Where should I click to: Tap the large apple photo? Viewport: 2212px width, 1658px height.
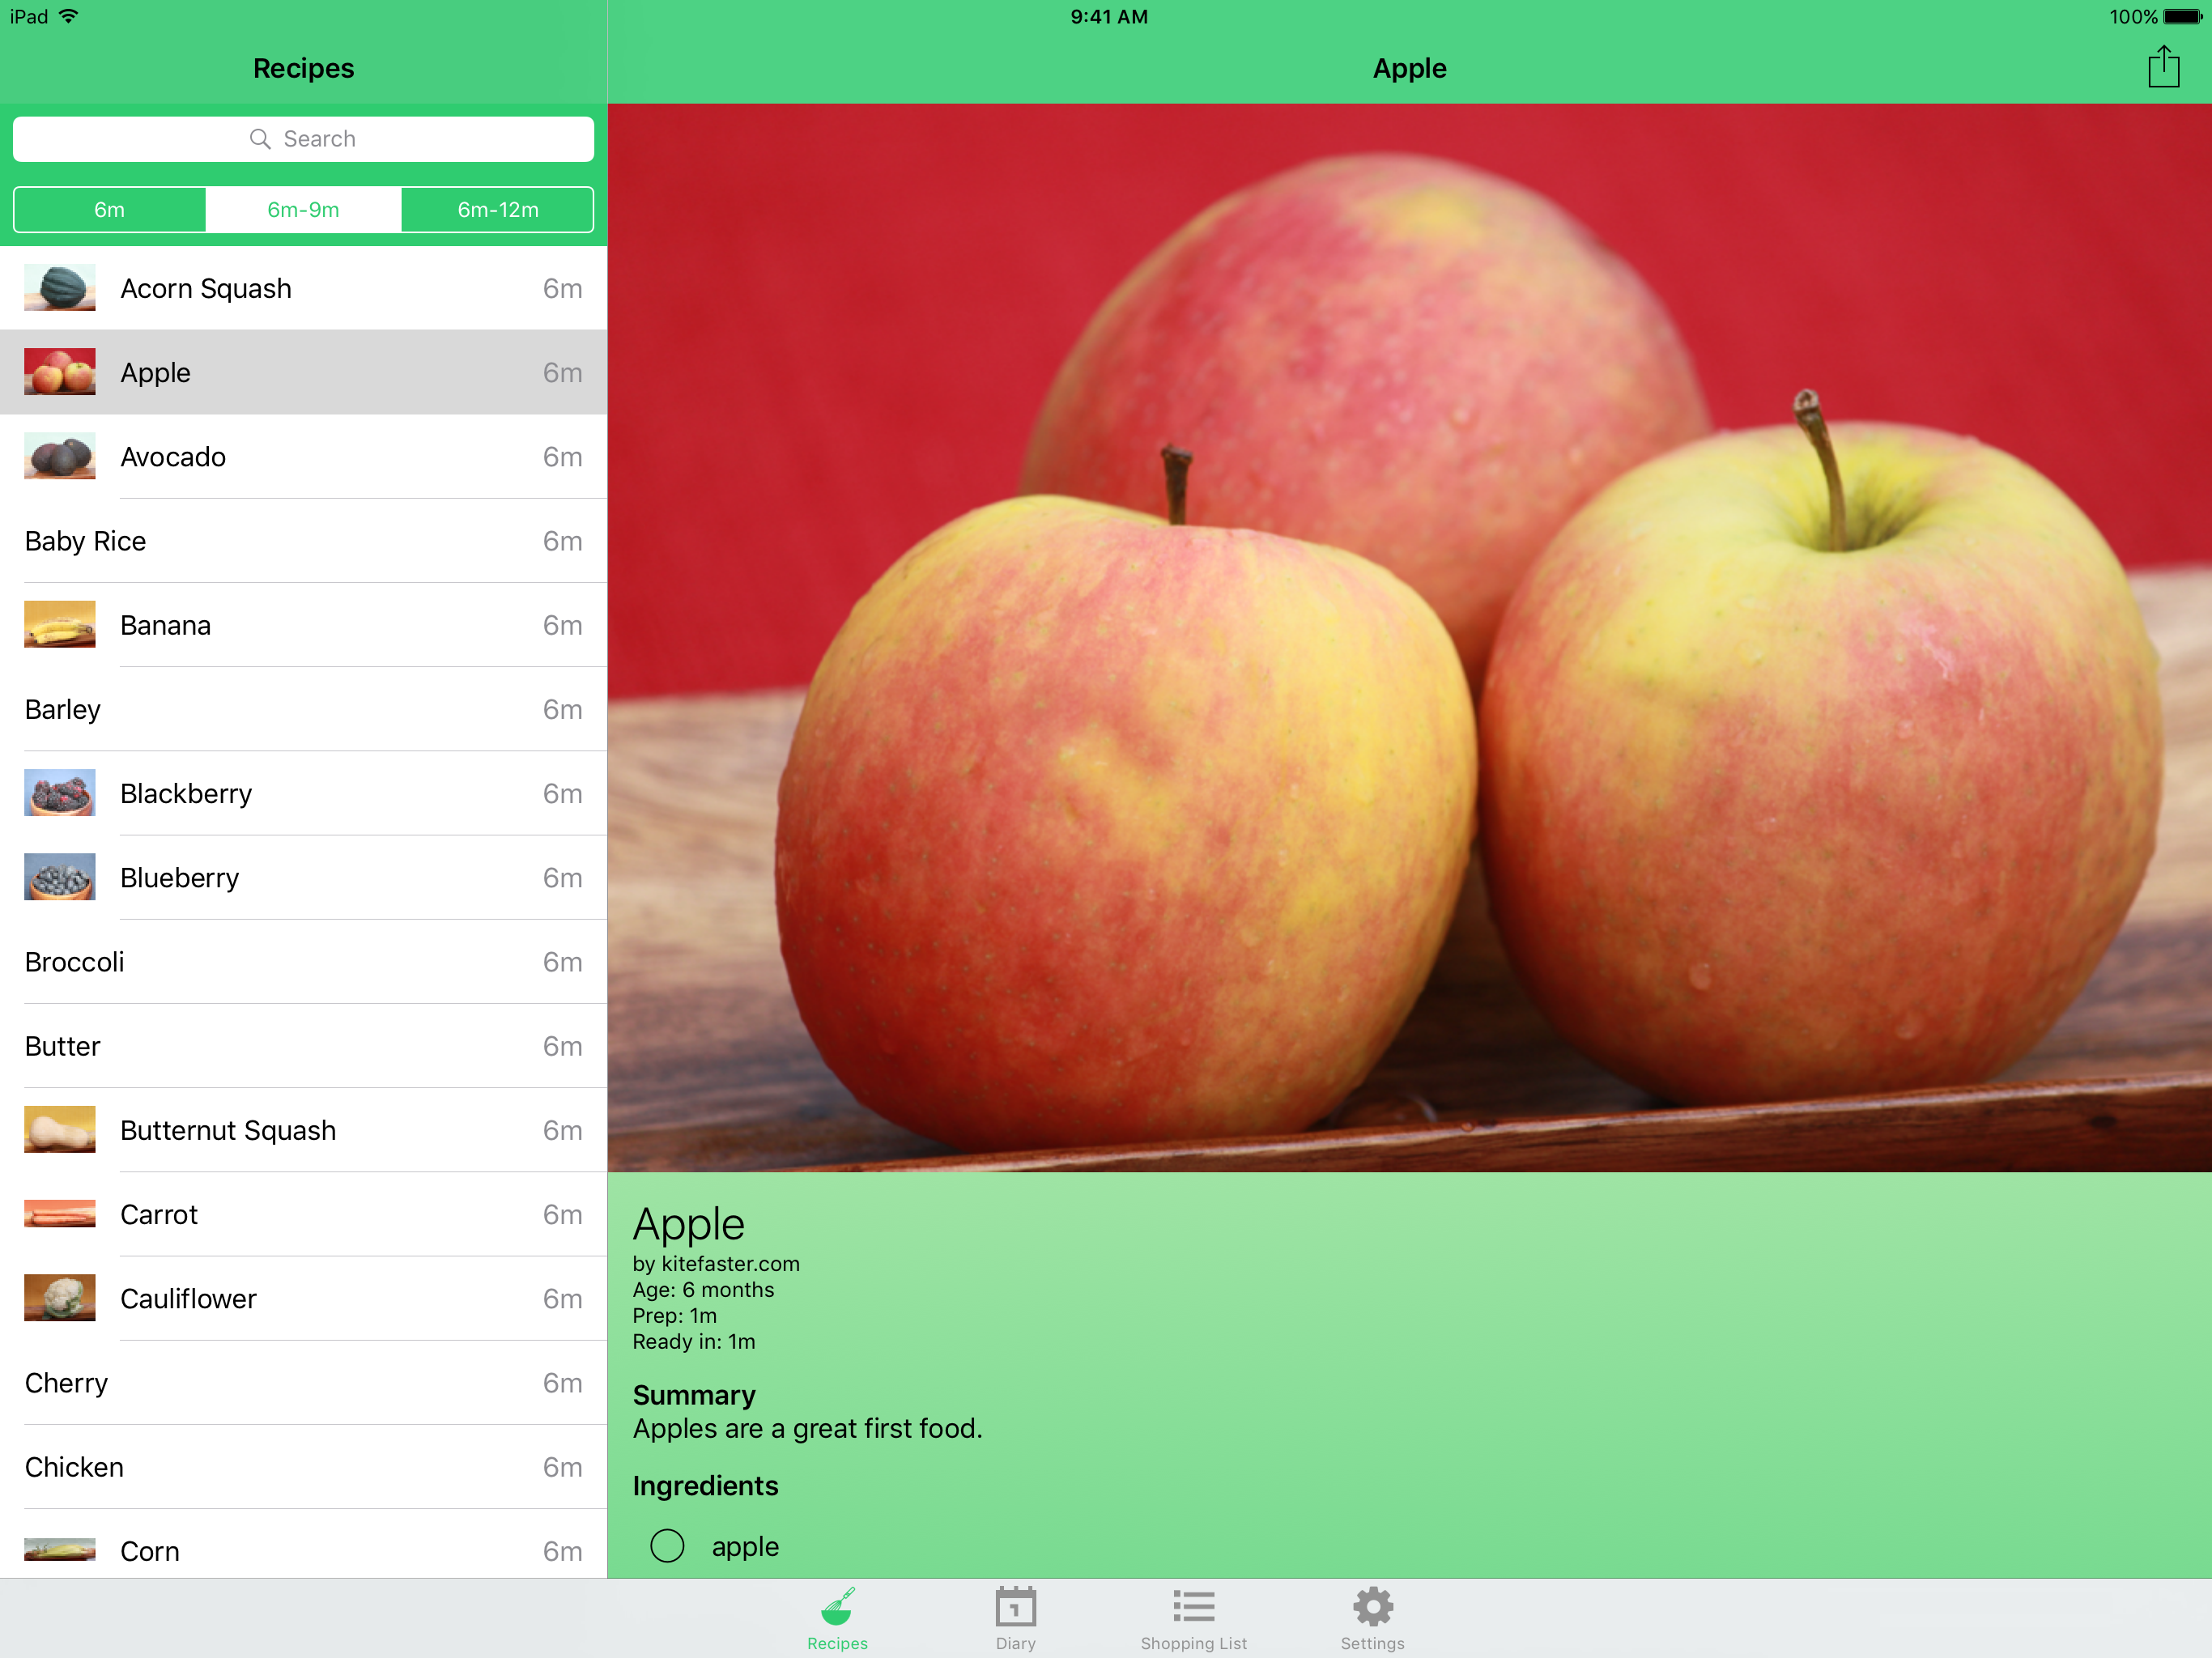tap(1409, 637)
